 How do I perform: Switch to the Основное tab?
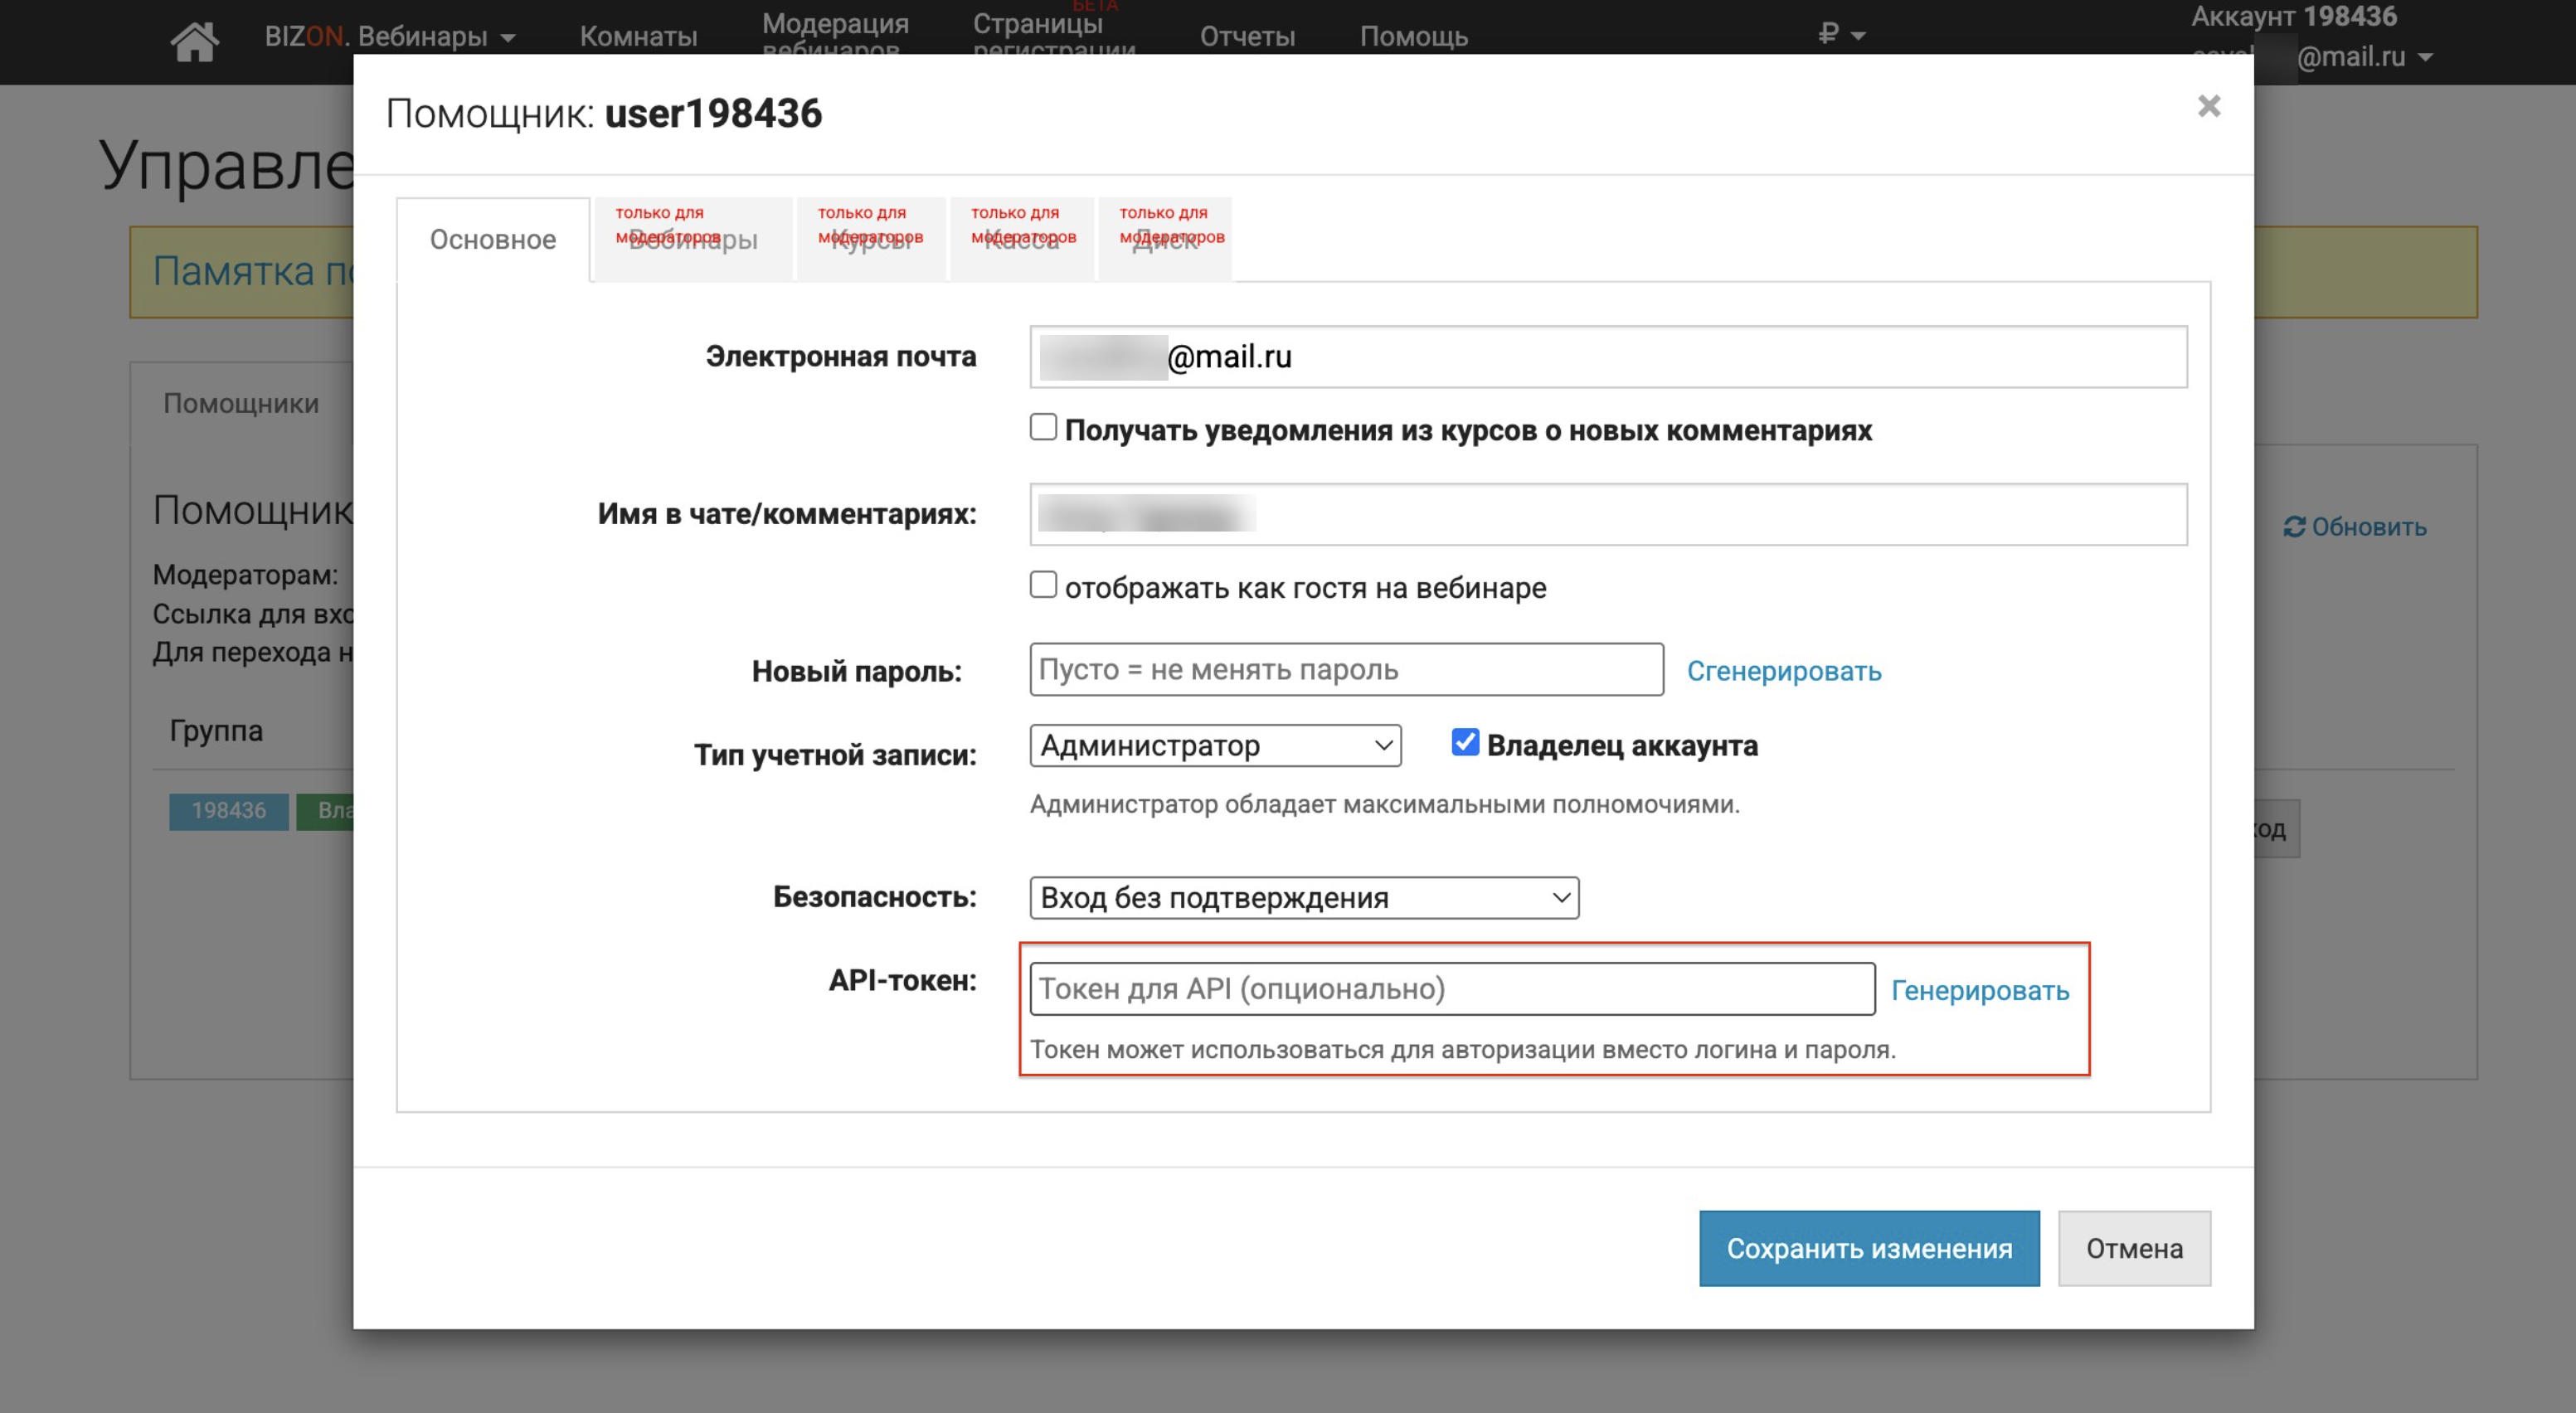[493, 240]
